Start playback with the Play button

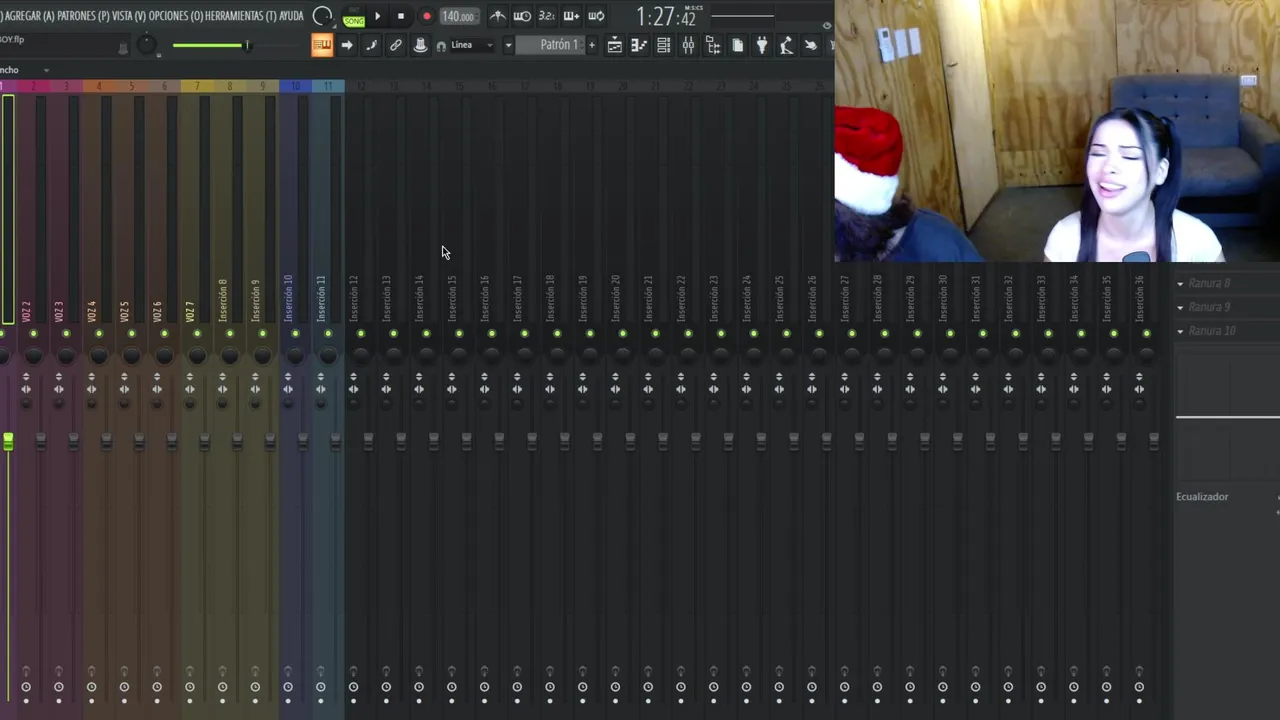point(377,16)
